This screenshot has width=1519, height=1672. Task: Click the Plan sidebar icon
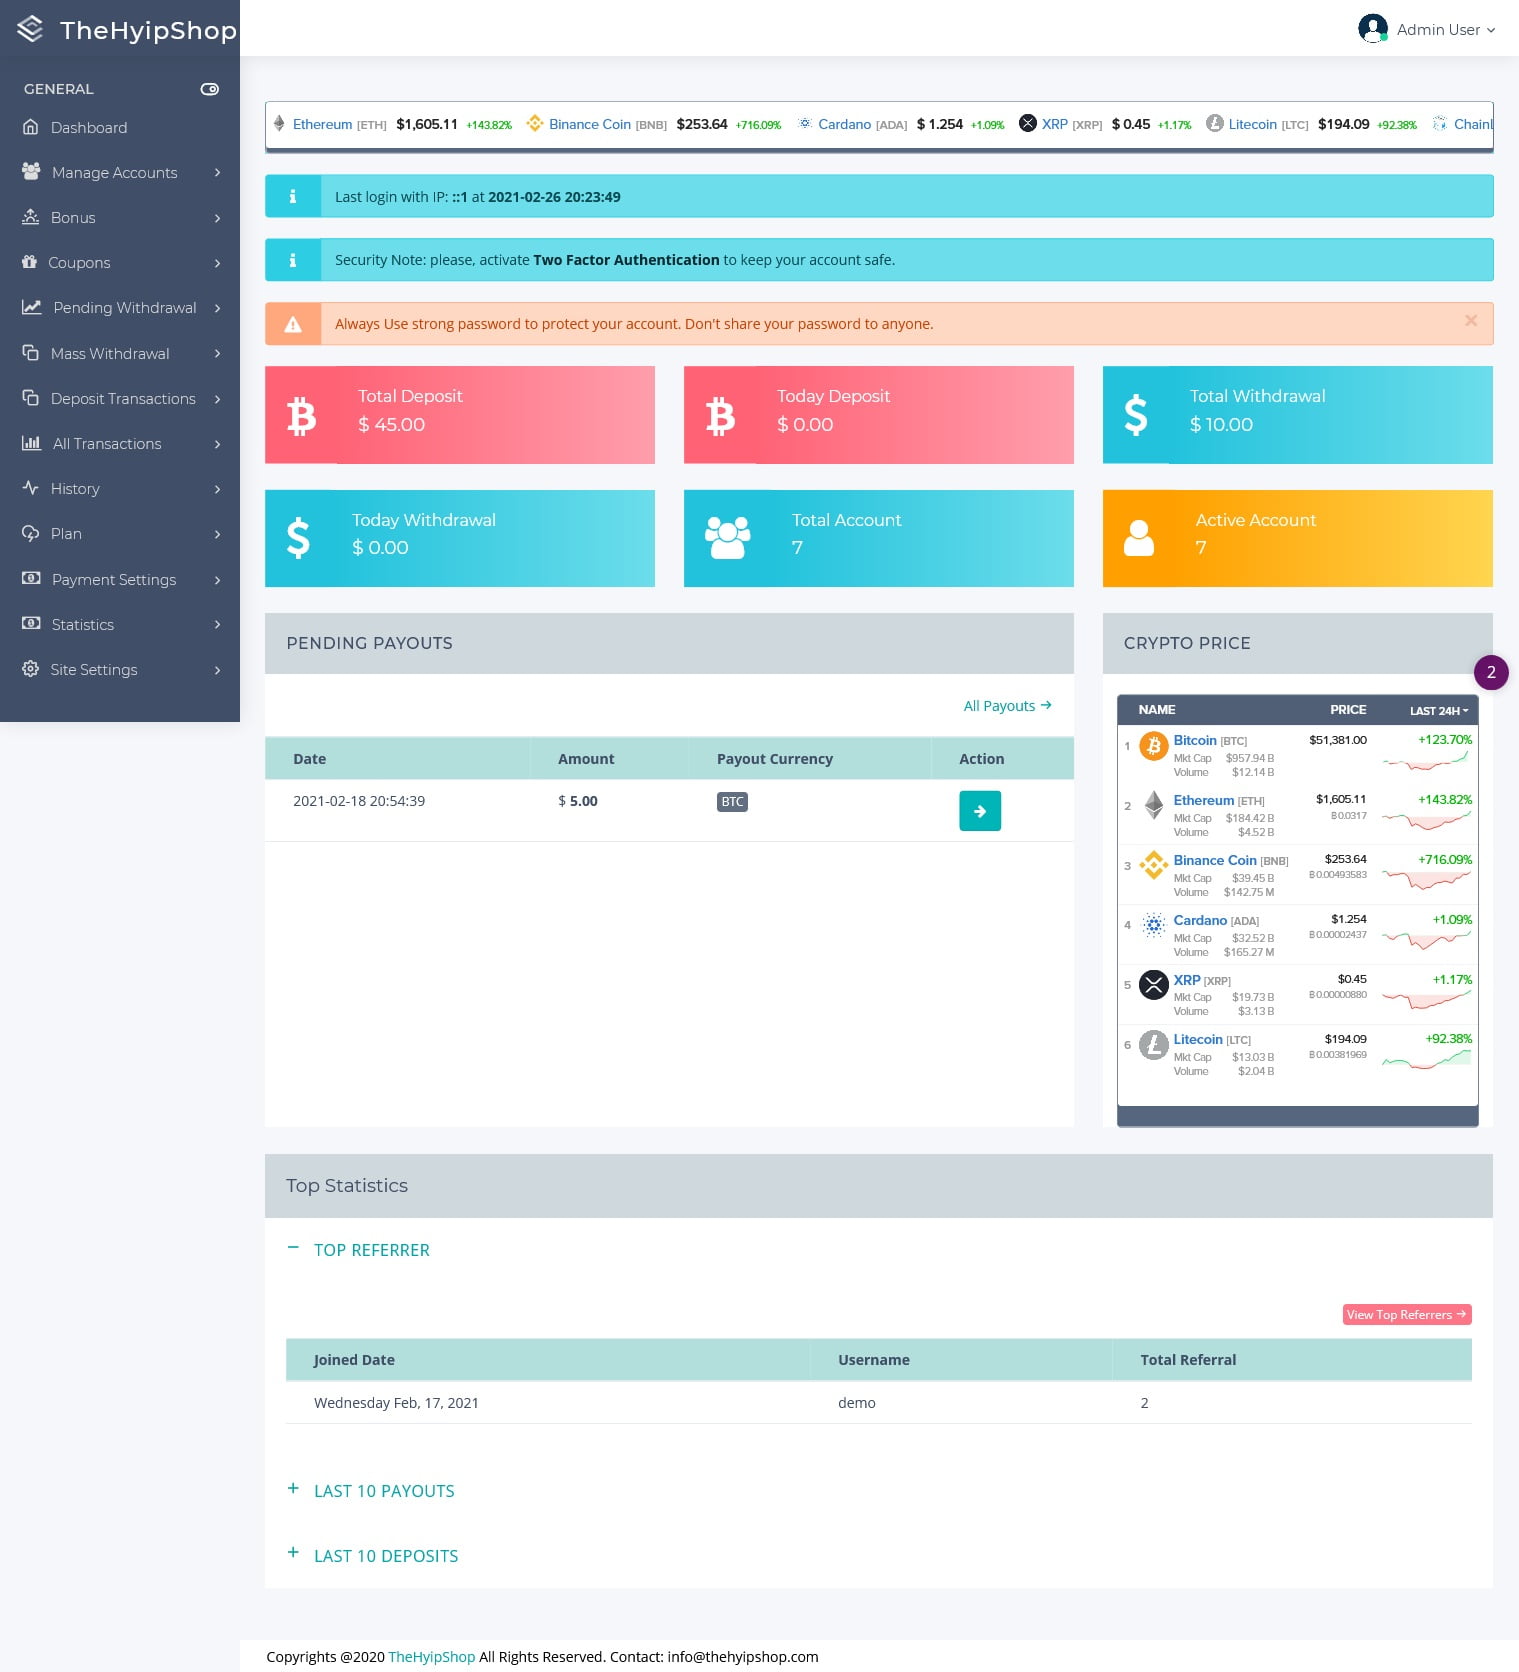[x=31, y=533]
